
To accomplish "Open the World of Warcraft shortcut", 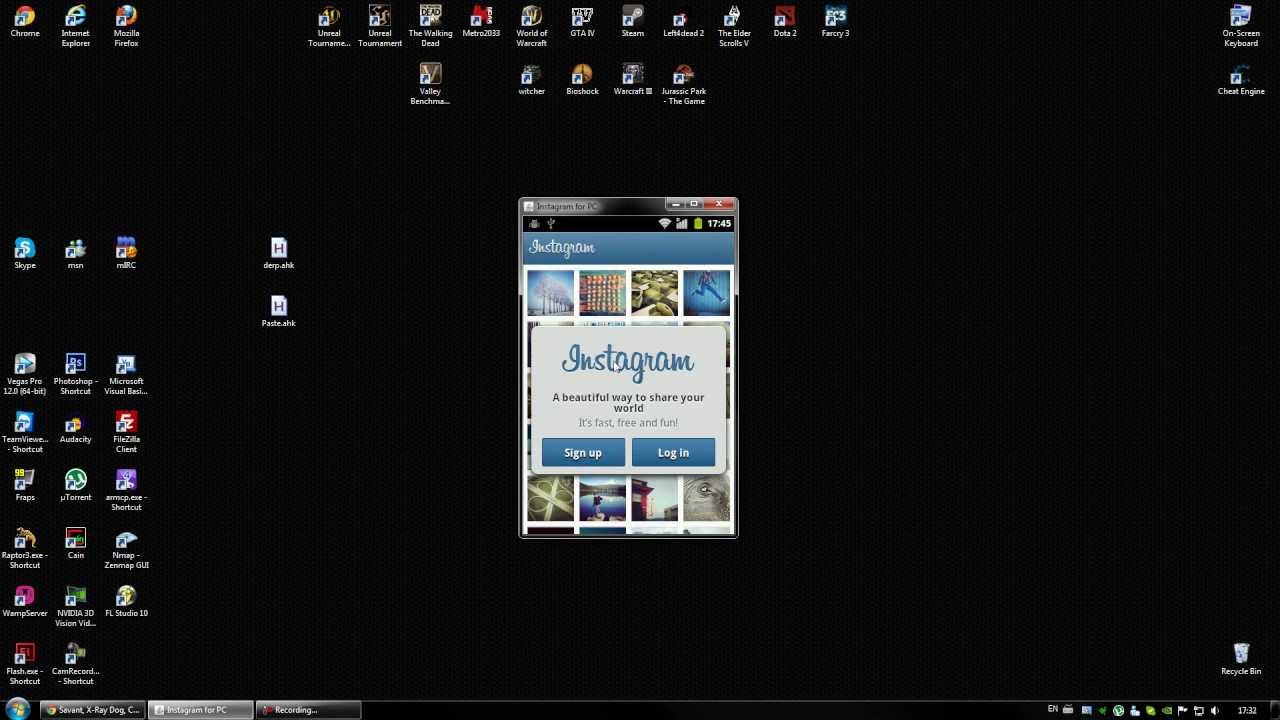I will coord(531,26).
